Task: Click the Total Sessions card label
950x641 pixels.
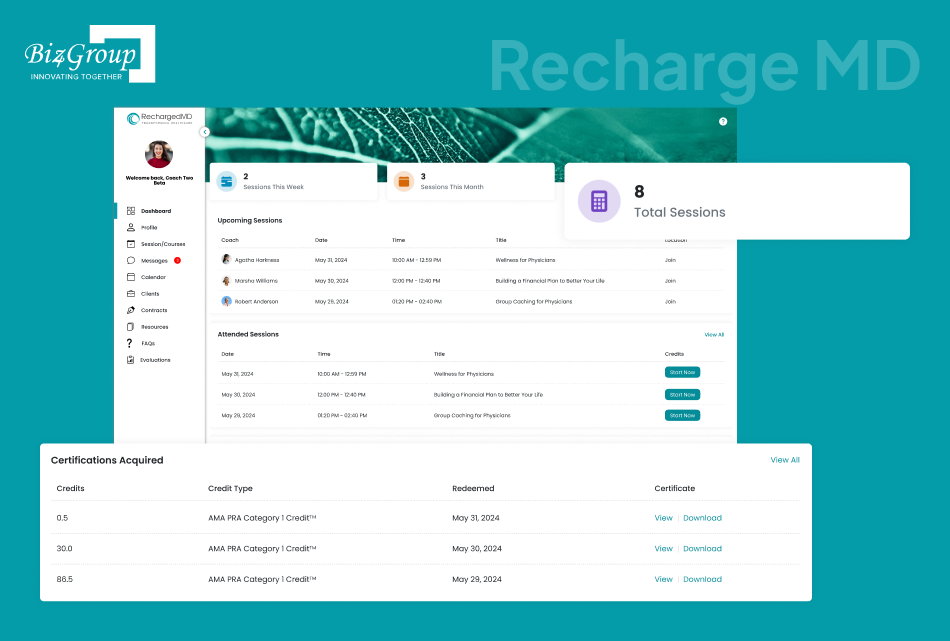Action: click(680, 213)
